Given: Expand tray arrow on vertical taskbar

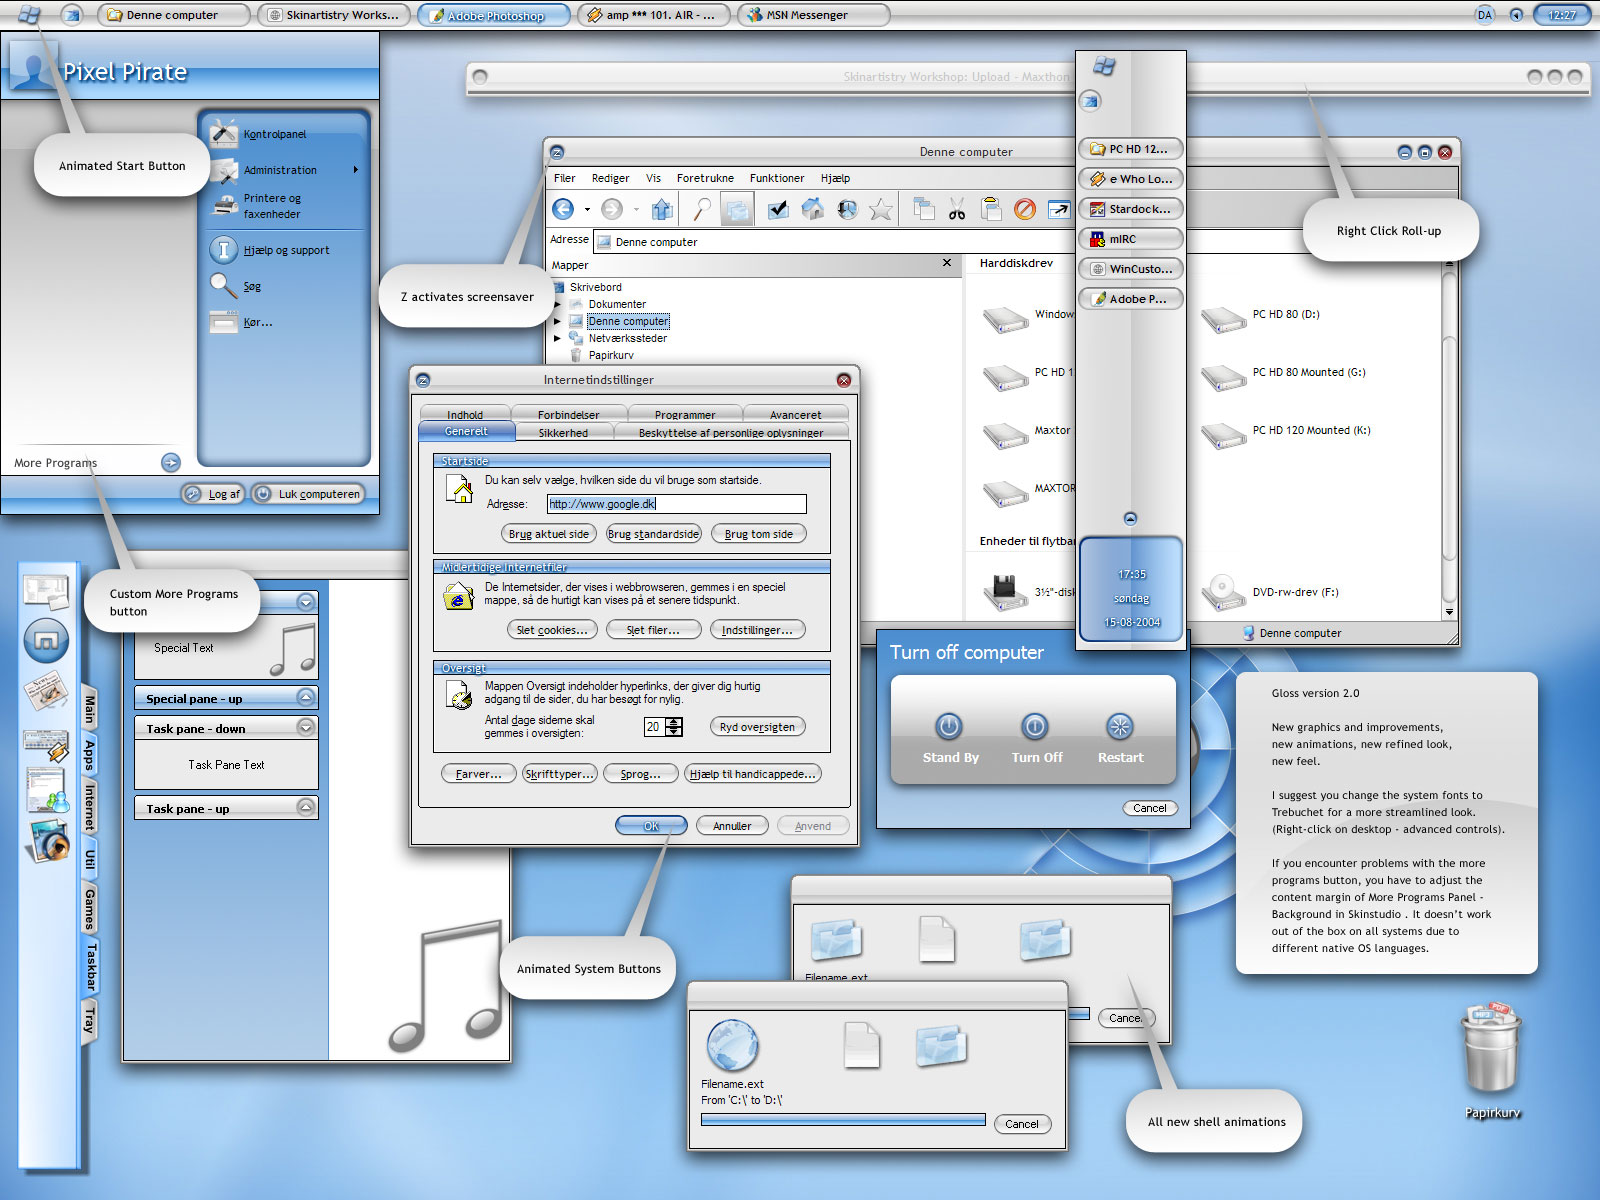Looking at the screenshot, I should [1130, 518].
